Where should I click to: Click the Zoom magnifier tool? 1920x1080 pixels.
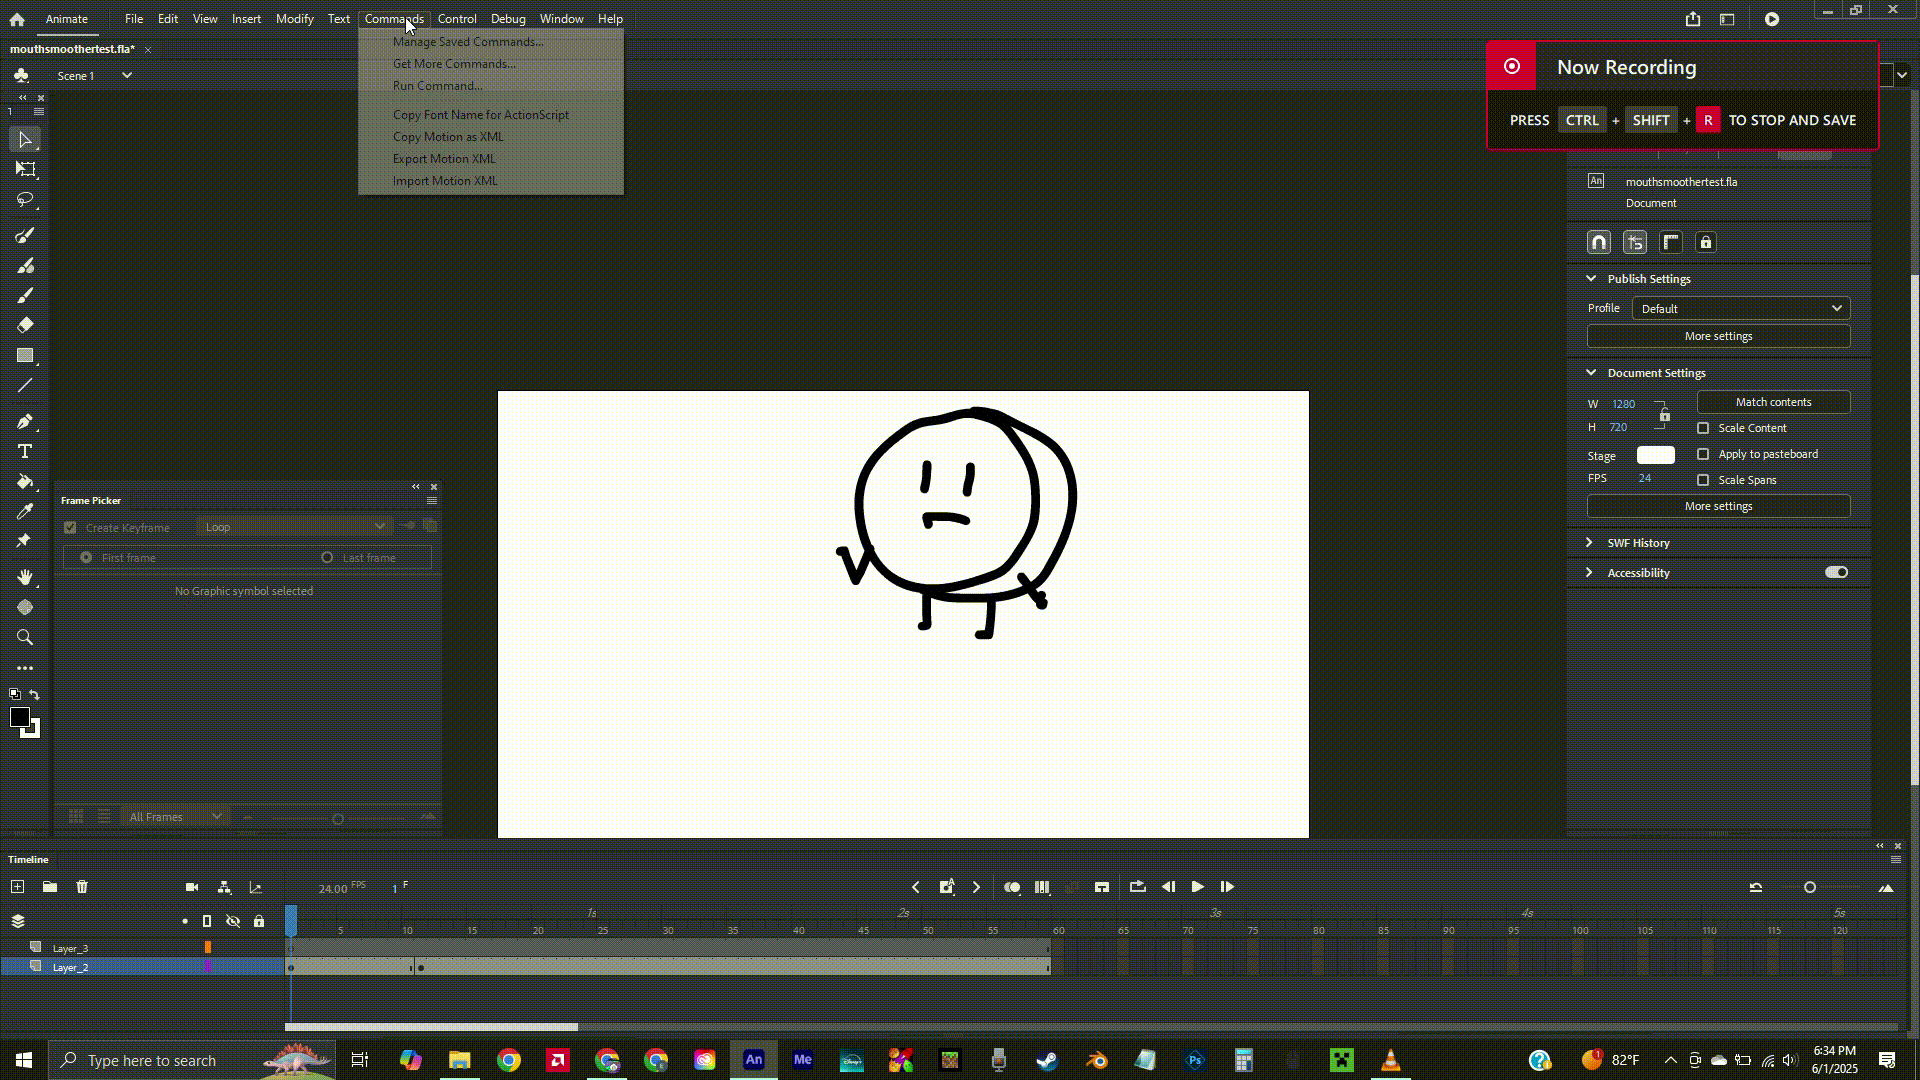pyautogui.click(x=25, y=638)
